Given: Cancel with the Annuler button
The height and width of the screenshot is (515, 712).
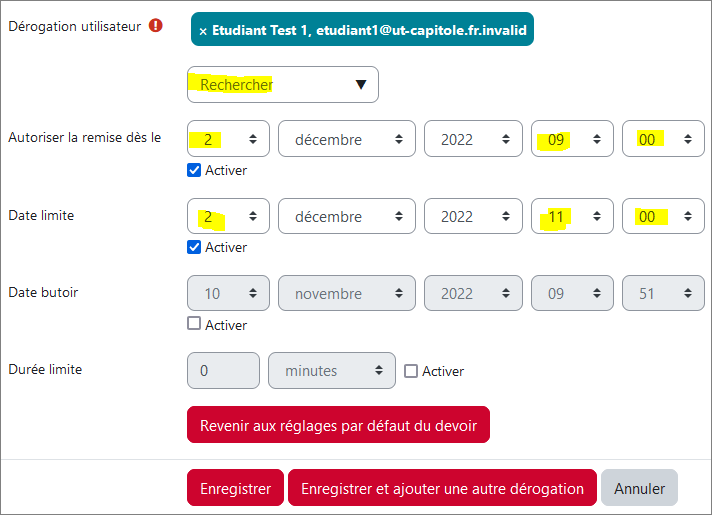Looking at the screenshot, I should pyautogui.click(x=639, y=488).
